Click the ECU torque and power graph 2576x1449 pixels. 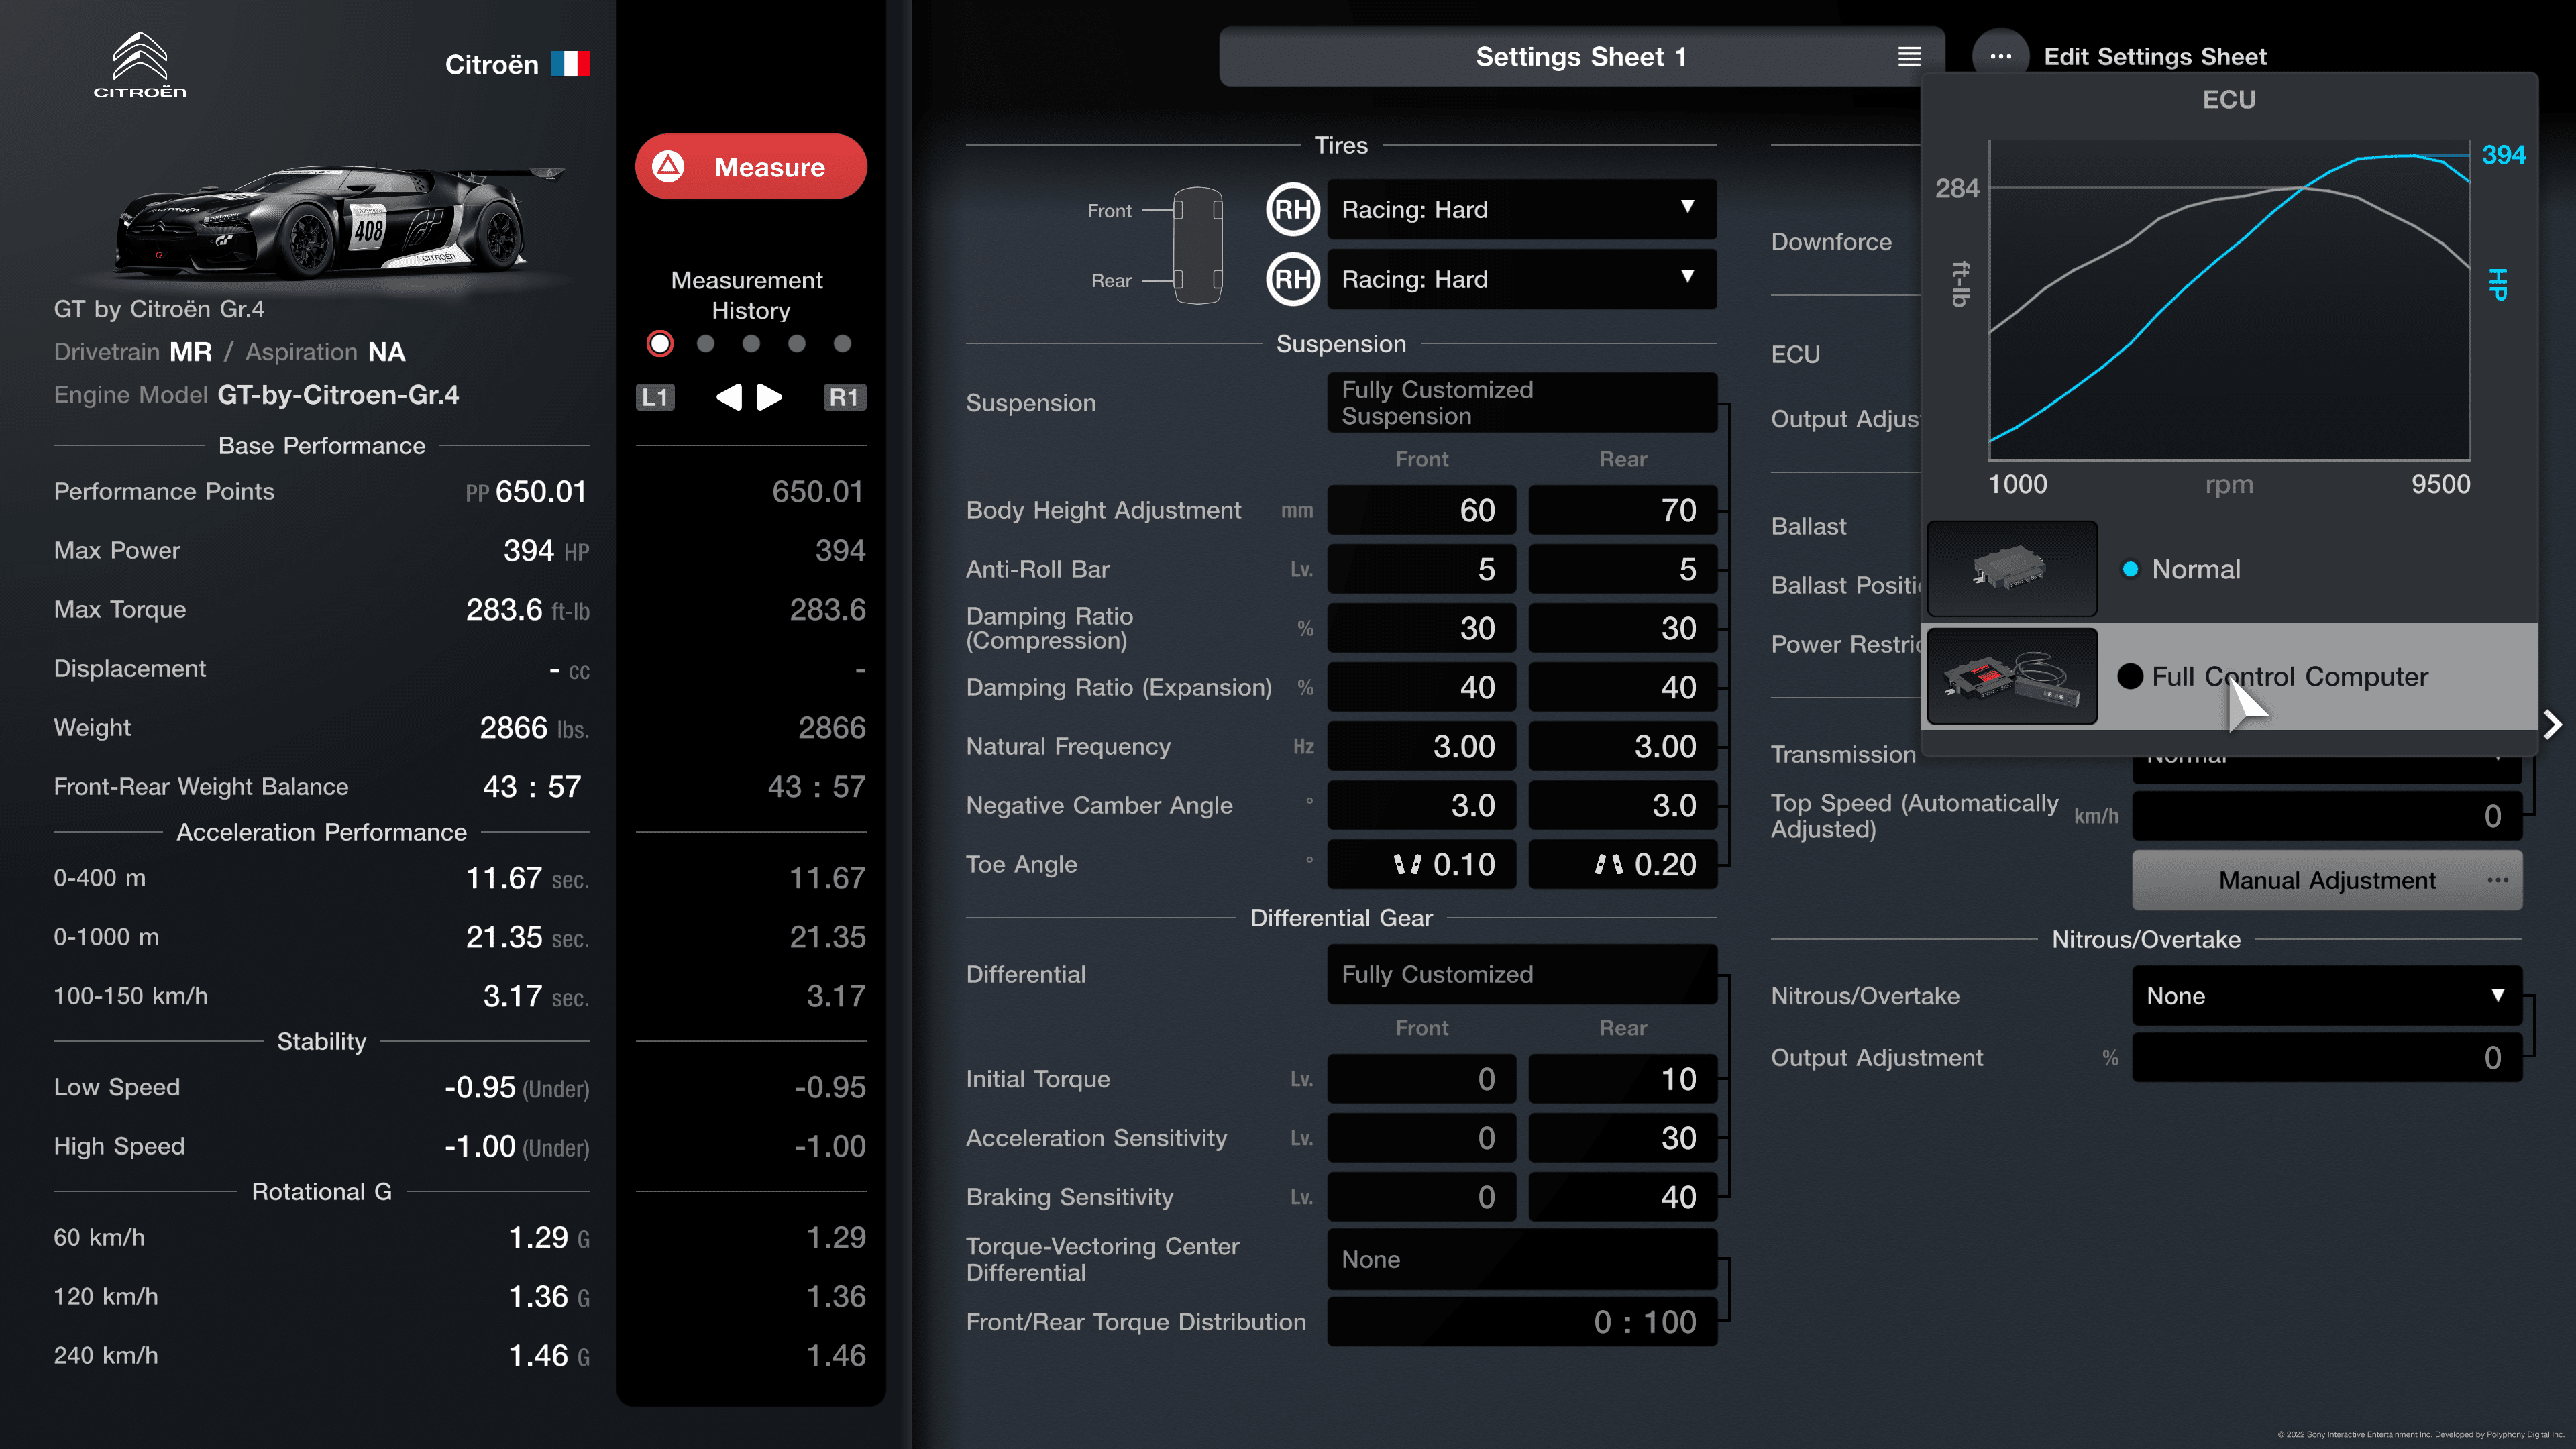click(2229, 300)
